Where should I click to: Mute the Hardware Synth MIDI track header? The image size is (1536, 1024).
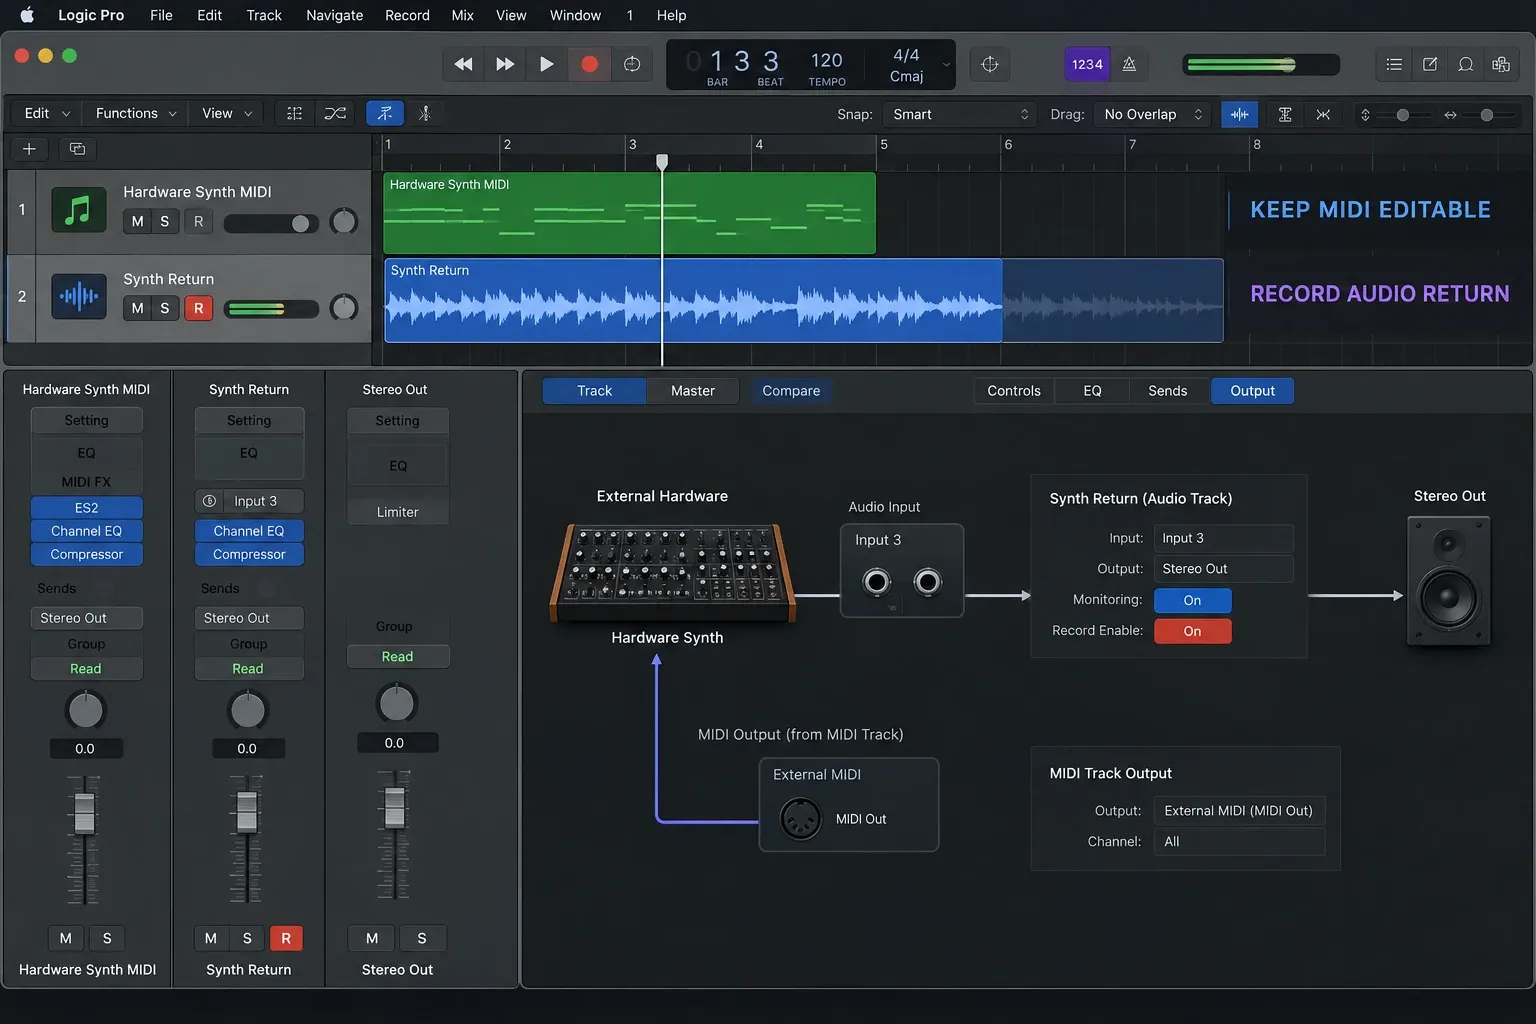tap(137, 221)
